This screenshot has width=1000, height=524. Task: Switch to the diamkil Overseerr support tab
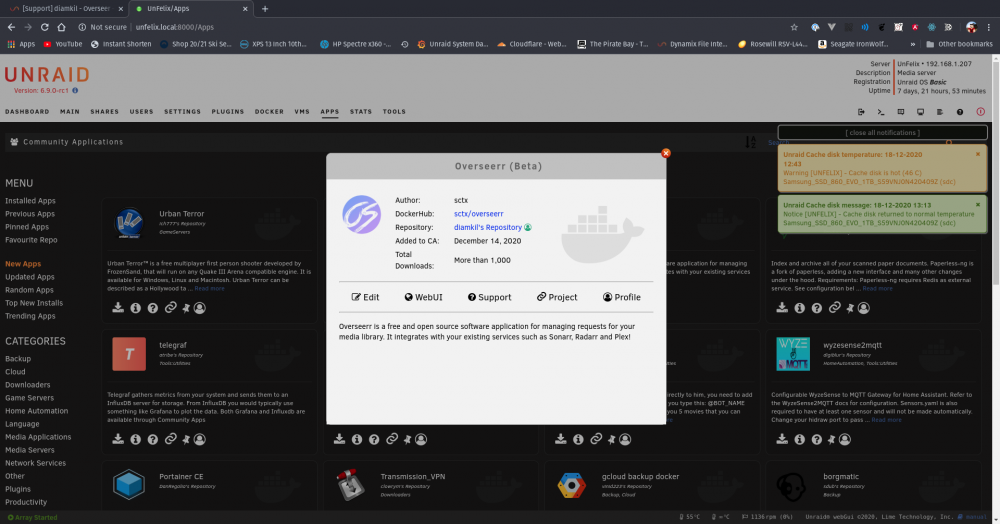coord(66,9)
